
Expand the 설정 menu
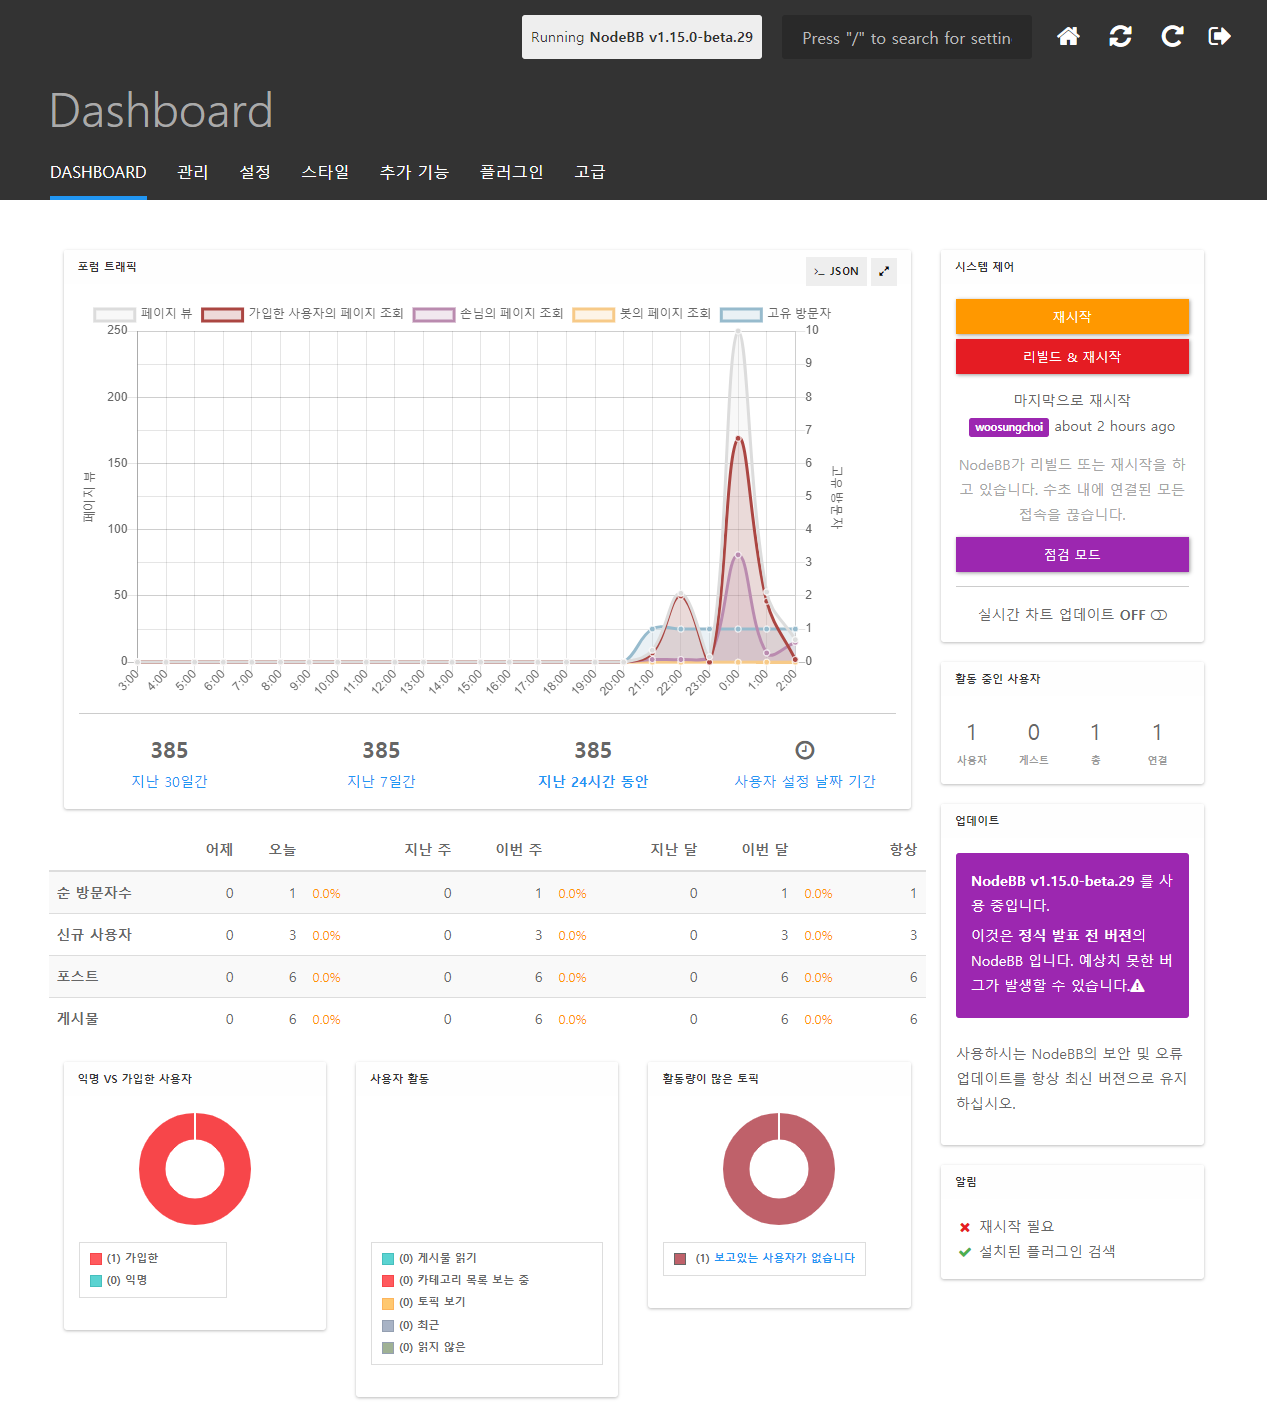tap(255, 172)
